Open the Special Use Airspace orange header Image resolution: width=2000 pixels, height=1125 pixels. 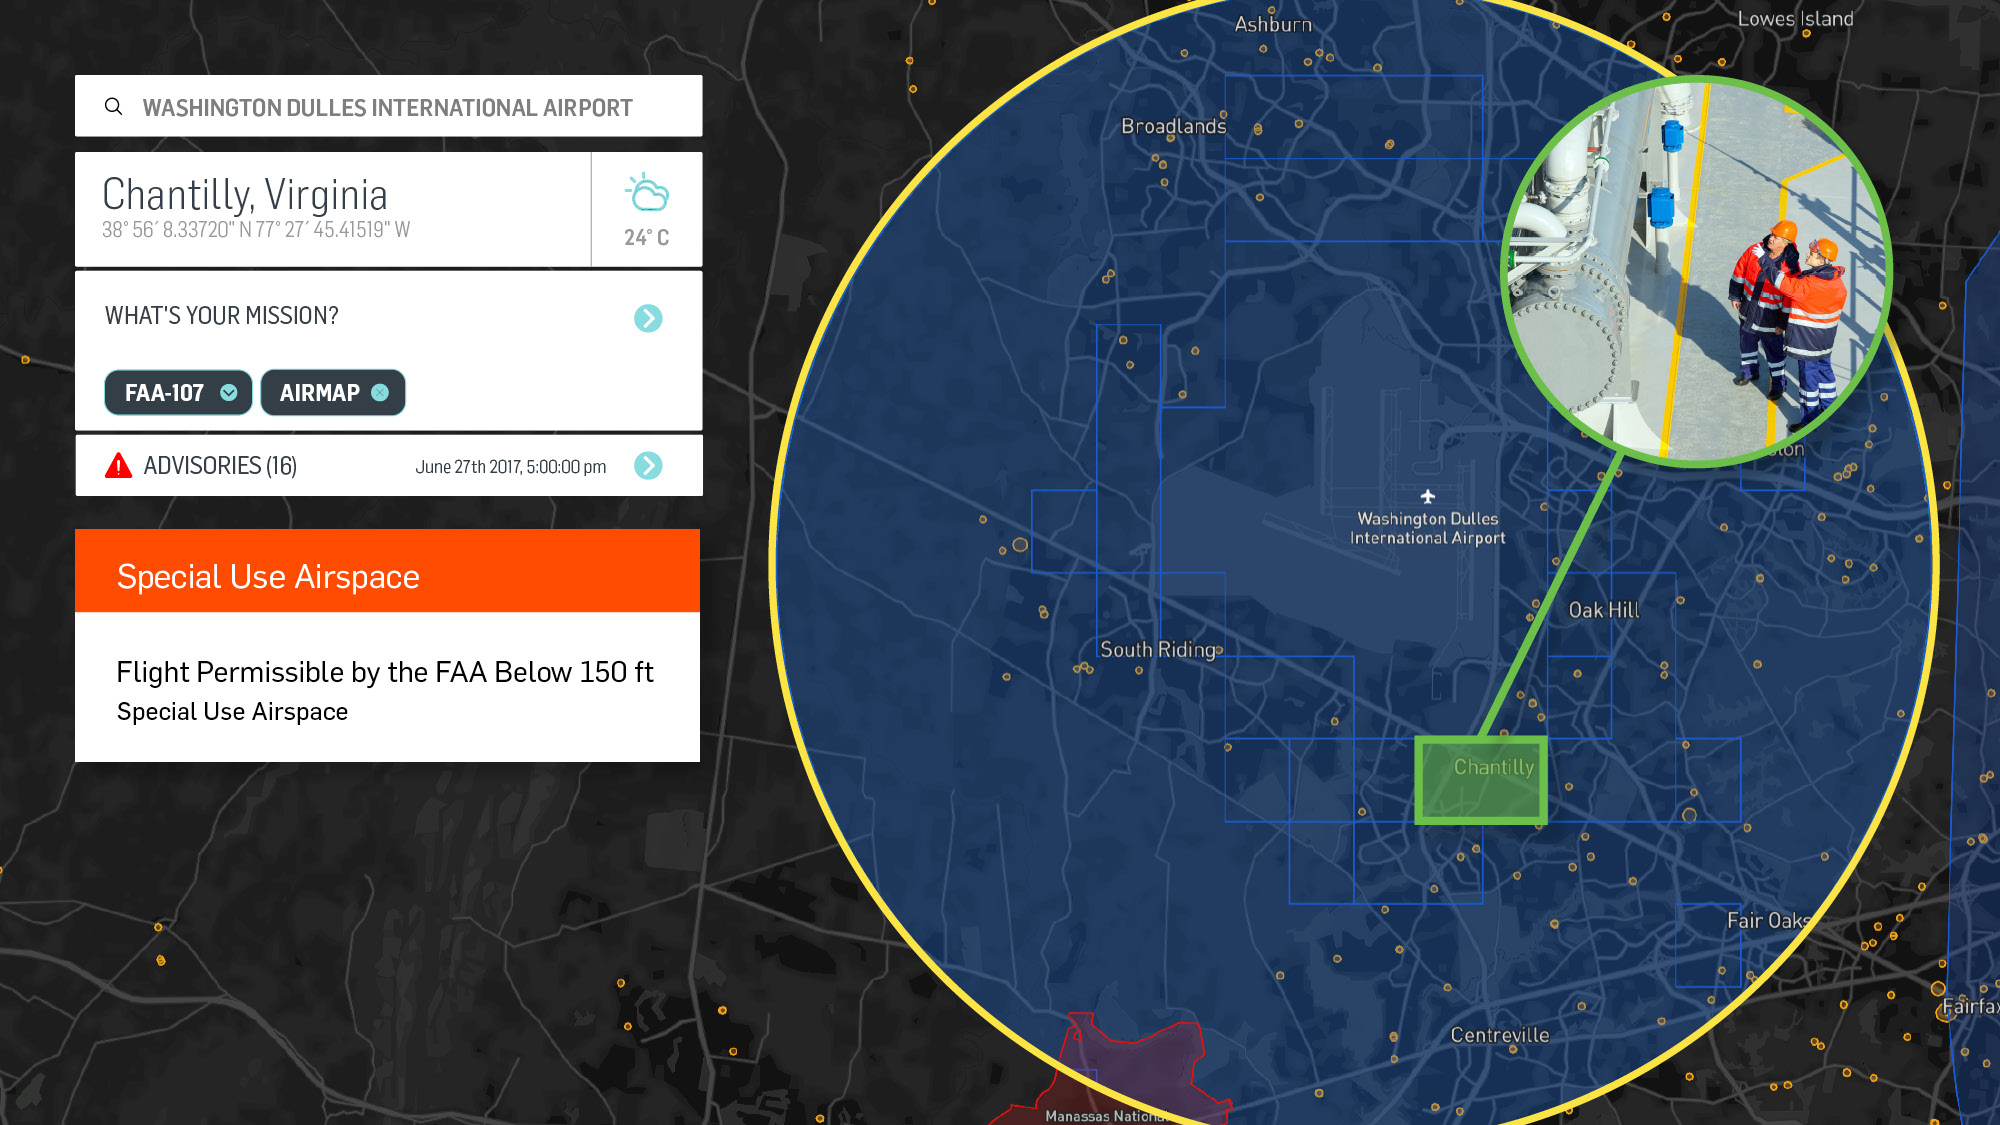[387, 571]
